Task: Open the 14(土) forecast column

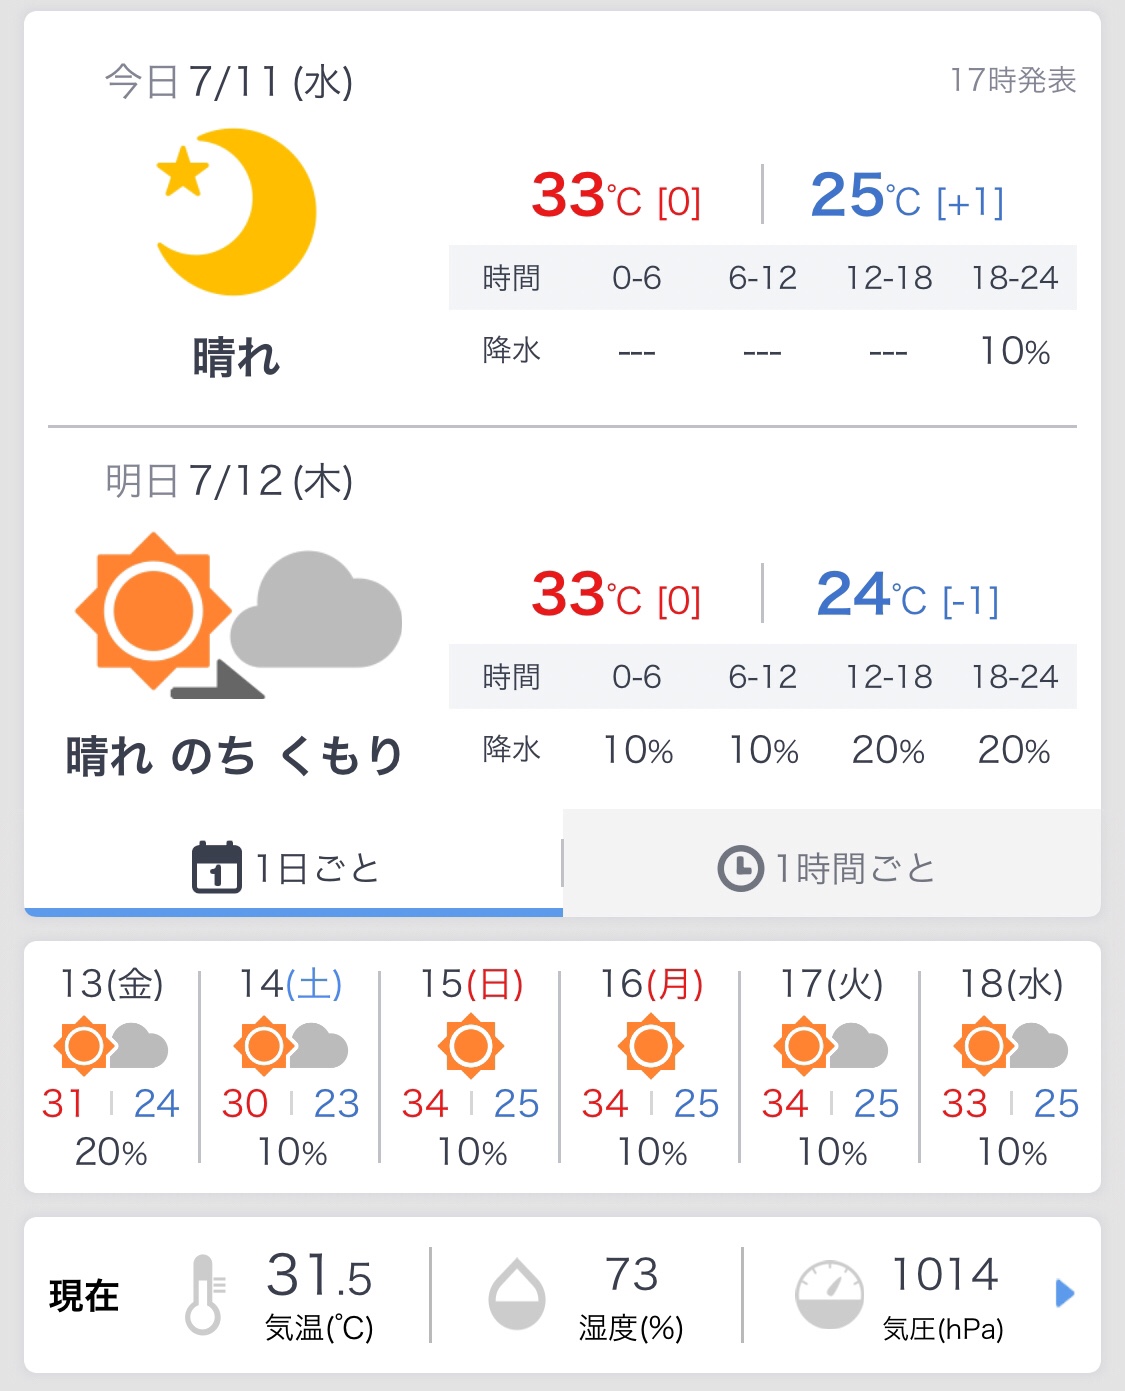Action: (290, 1065)
